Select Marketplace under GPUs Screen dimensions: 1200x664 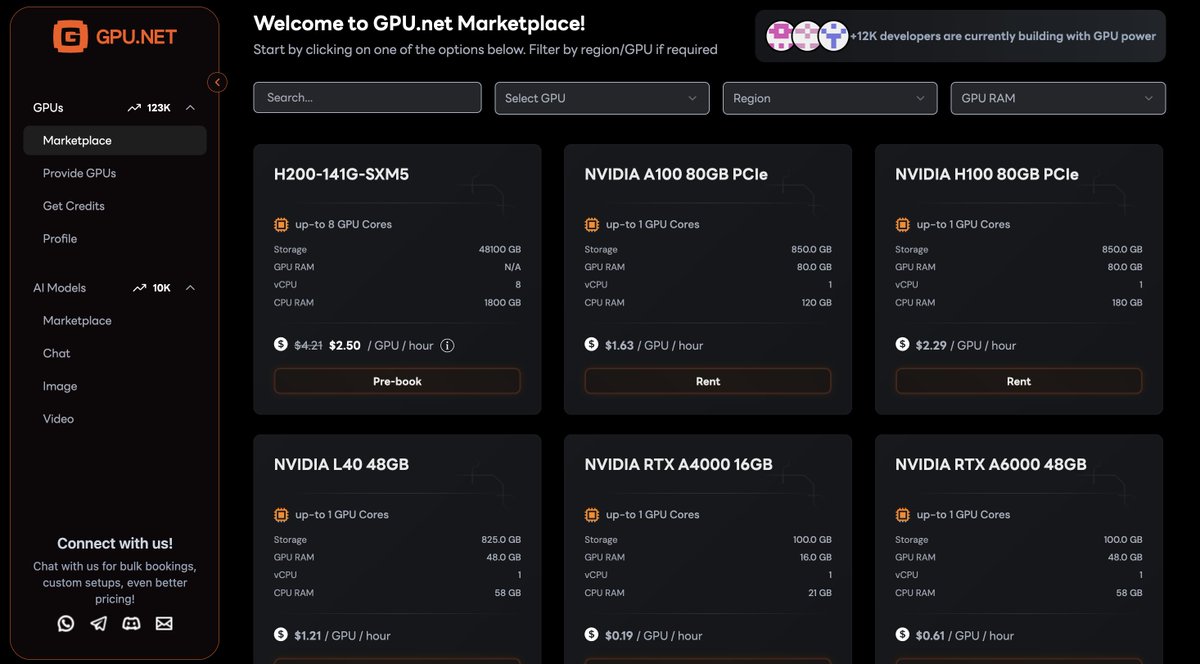[115, 141]
